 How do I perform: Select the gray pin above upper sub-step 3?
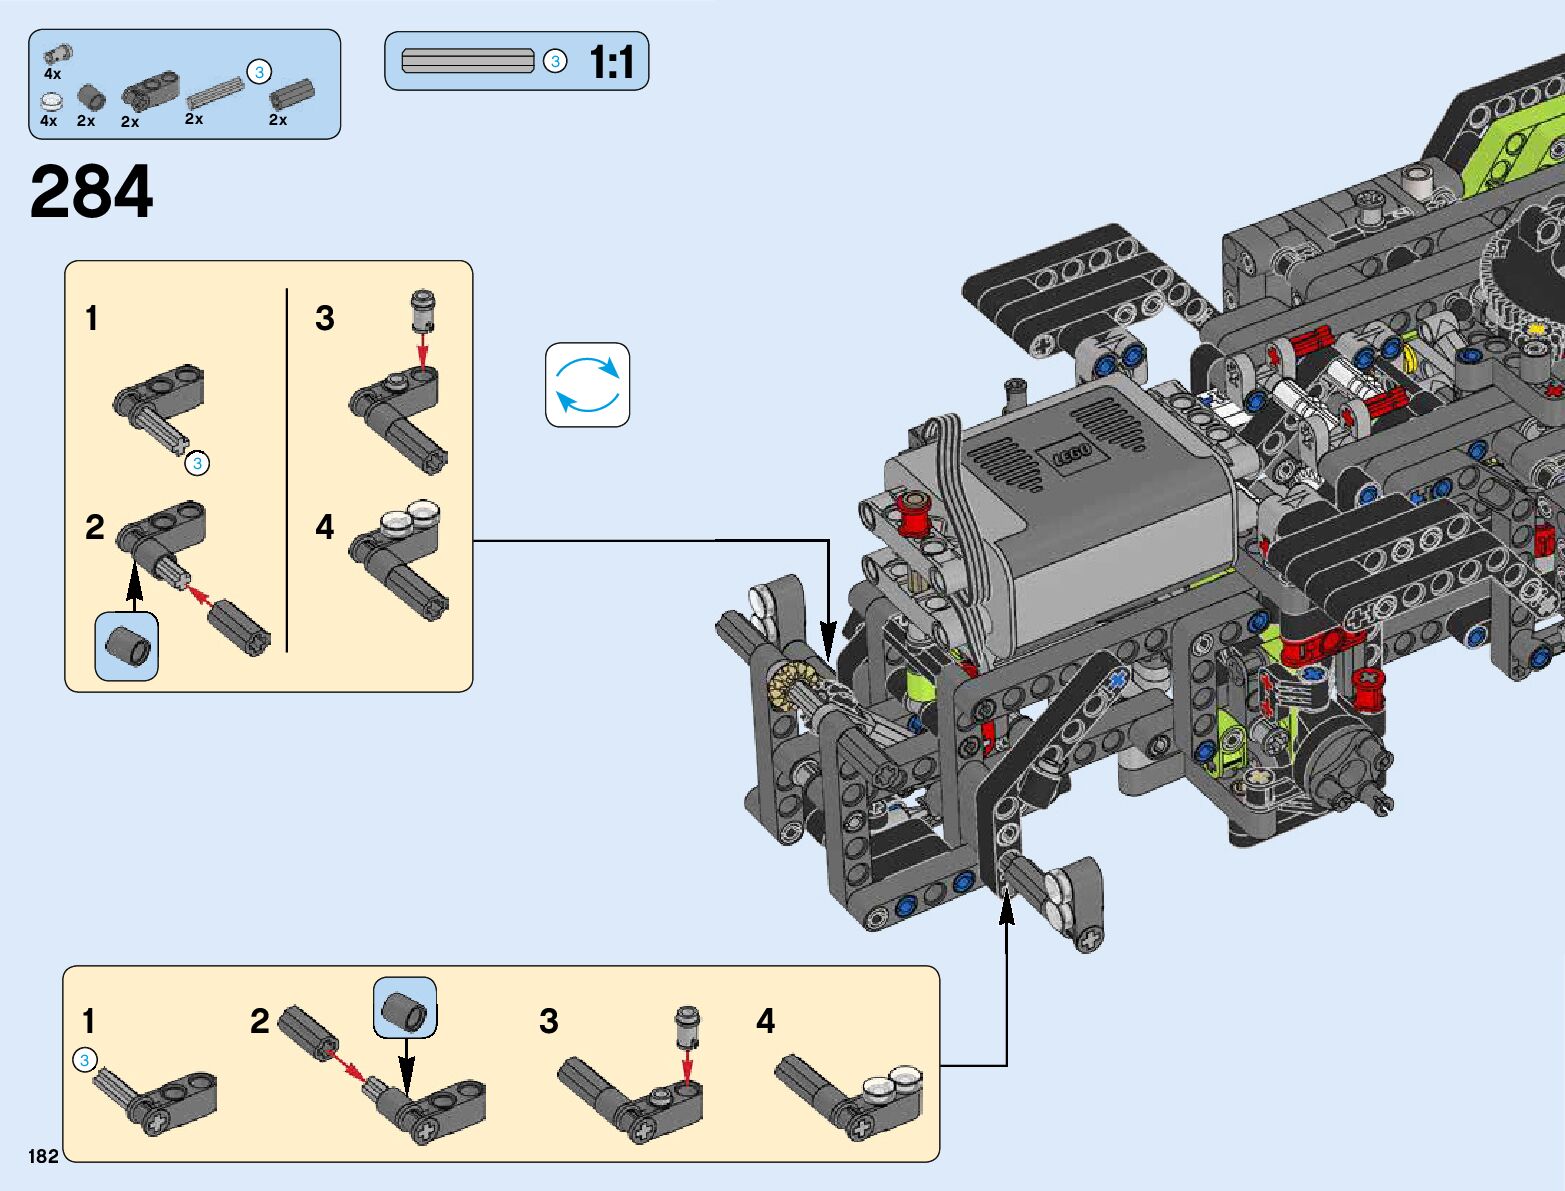pos(424,309)
